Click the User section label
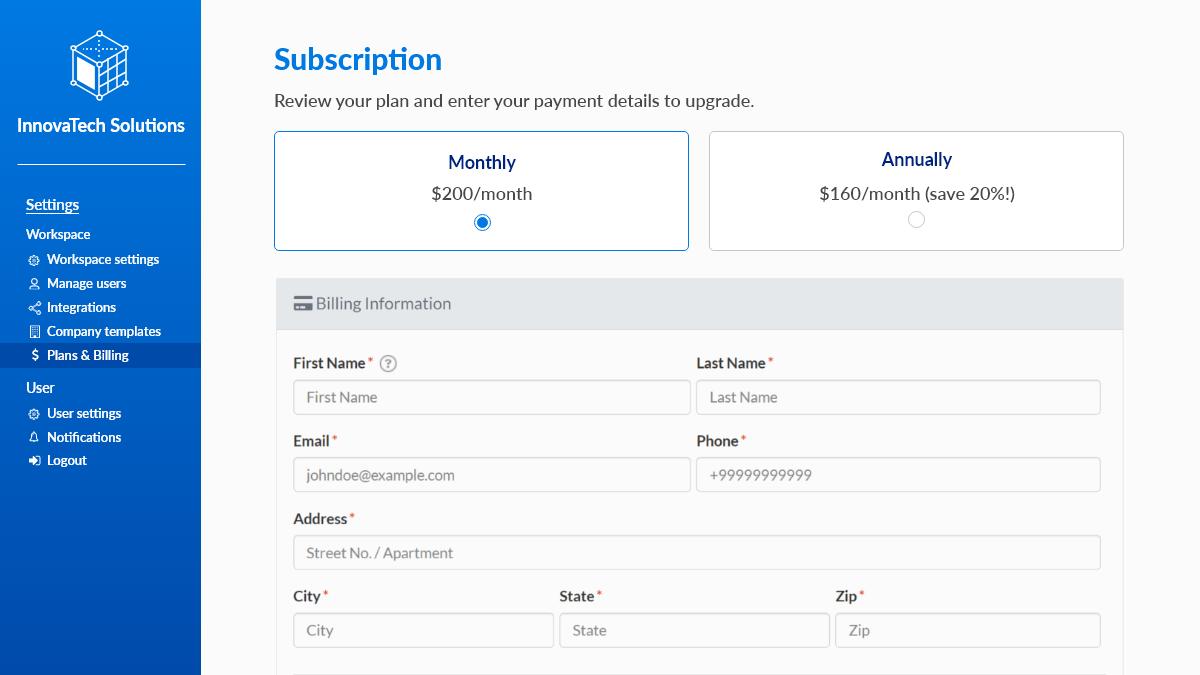This screenshot has height=675, width=1200. coord(40,388)
